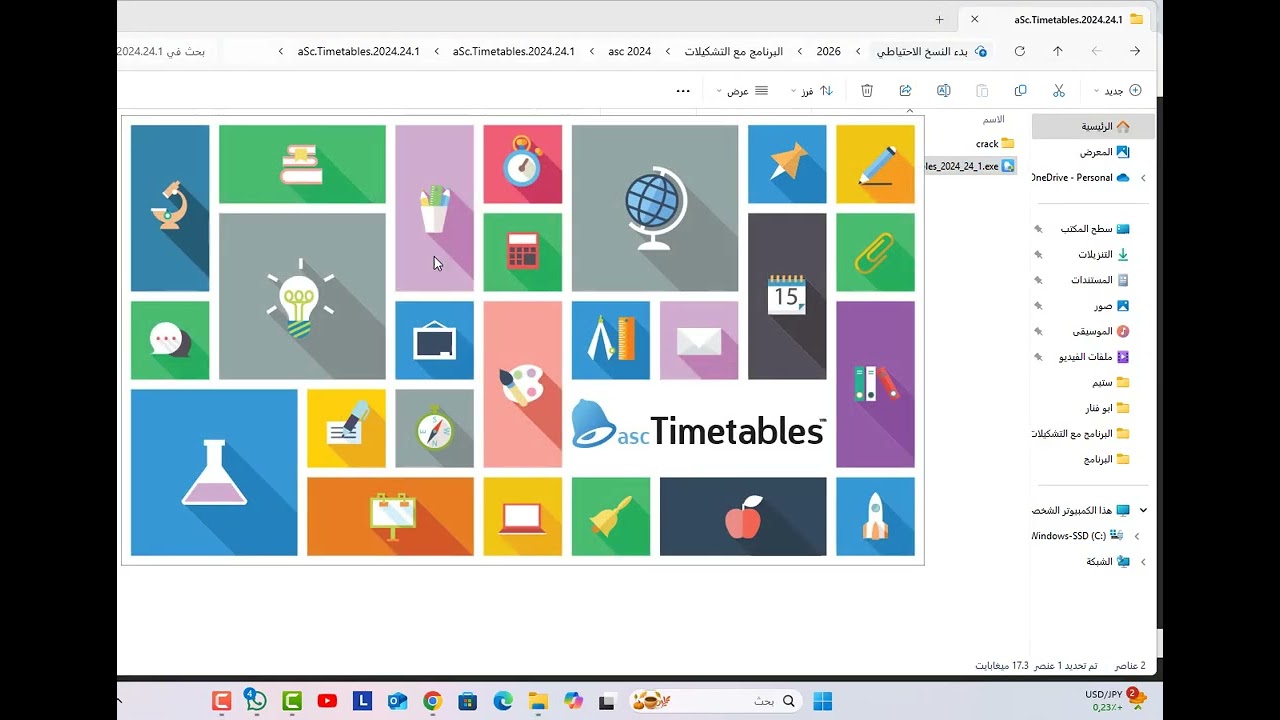Click the Windows Start button
Image resolution: width=1280 pixels, height=720 pixels.
click(823, 701)
